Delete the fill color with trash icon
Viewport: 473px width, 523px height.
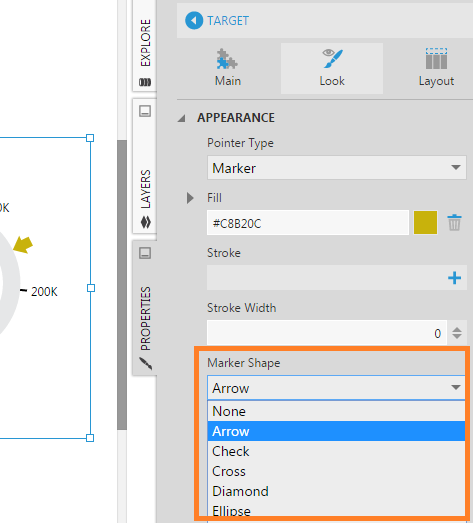tap(454, 222)
